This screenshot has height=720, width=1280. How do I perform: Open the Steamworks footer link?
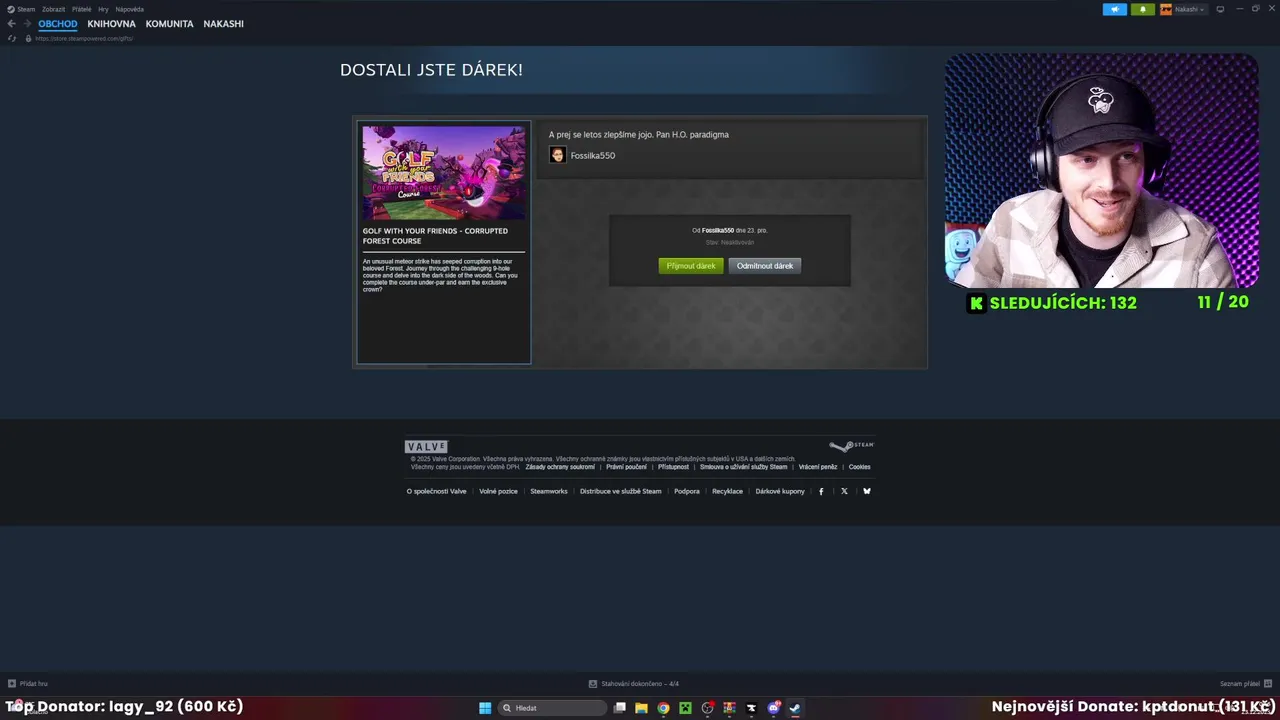coord(549,491)
